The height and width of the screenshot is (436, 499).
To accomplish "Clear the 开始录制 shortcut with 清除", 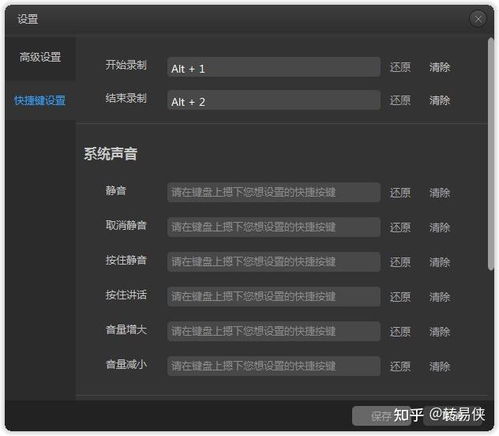I will 439,67.
